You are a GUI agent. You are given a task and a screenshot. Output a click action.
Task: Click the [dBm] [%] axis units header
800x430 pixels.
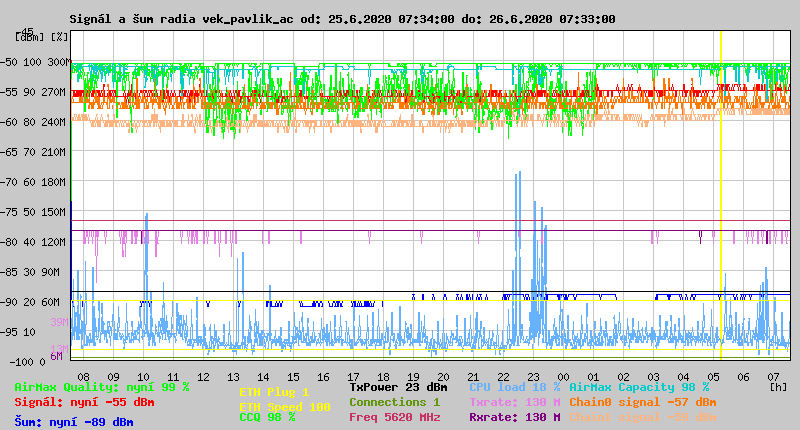[x=42, y=37]
